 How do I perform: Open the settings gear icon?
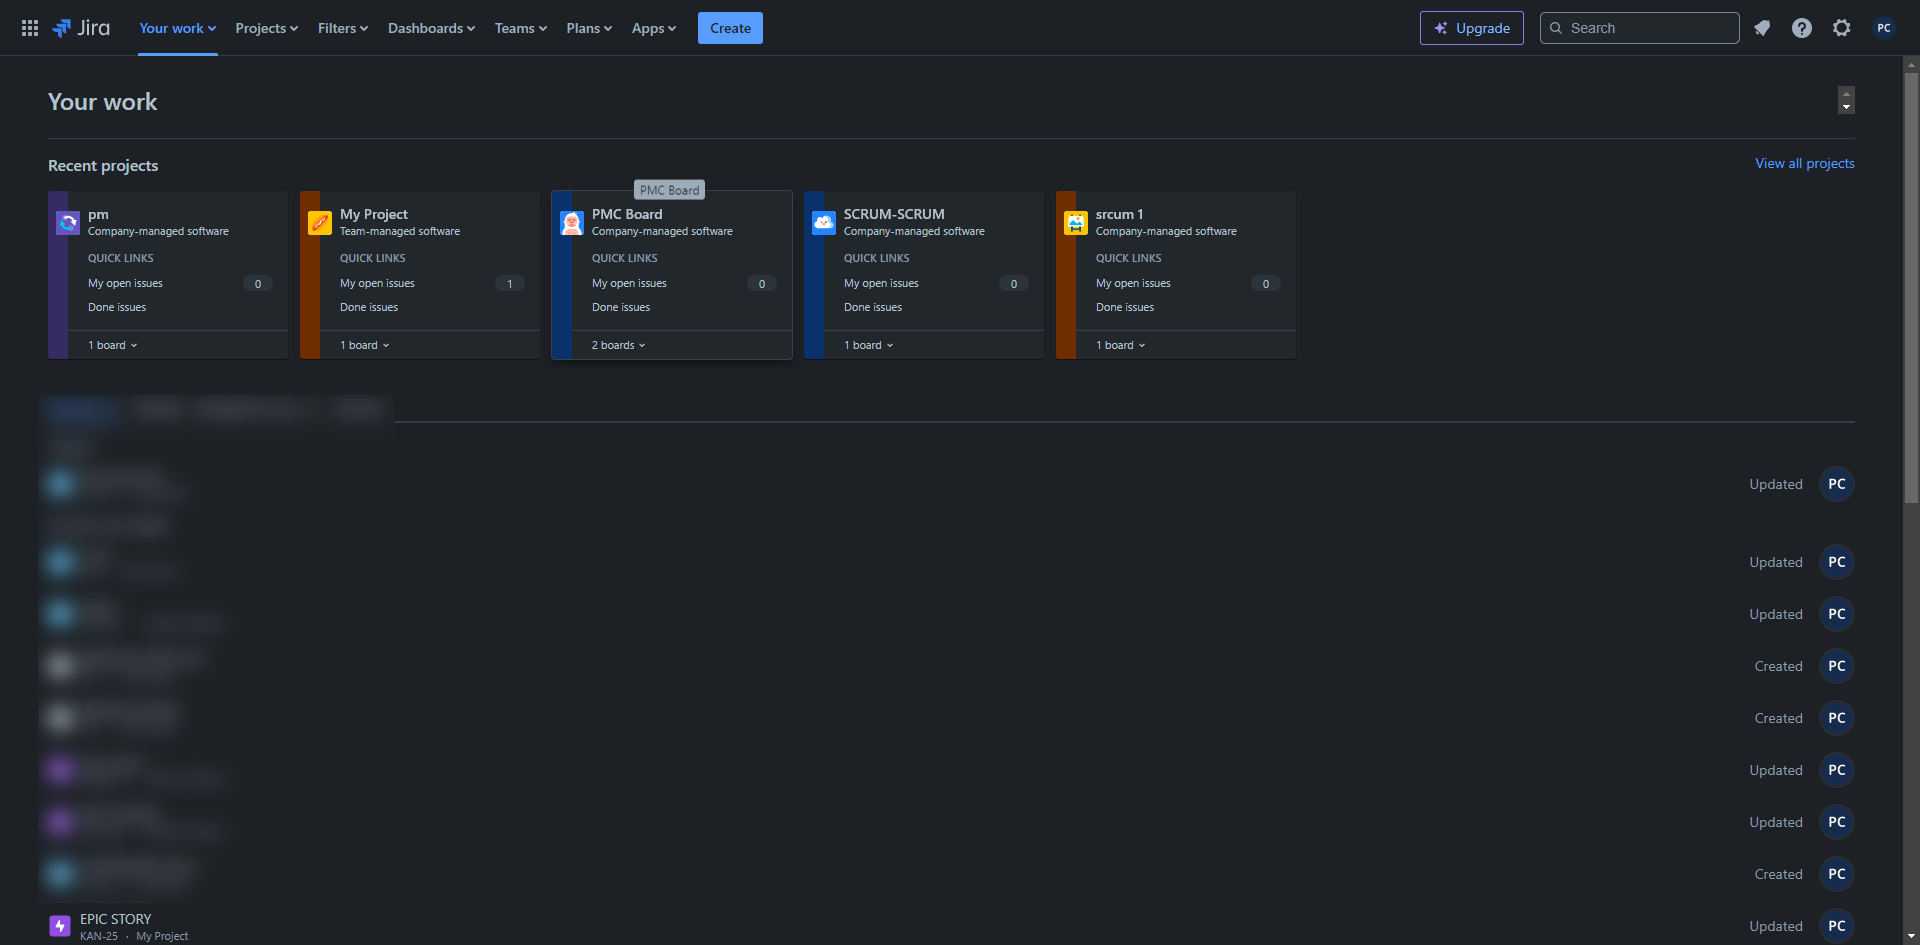click(1842, 28)
